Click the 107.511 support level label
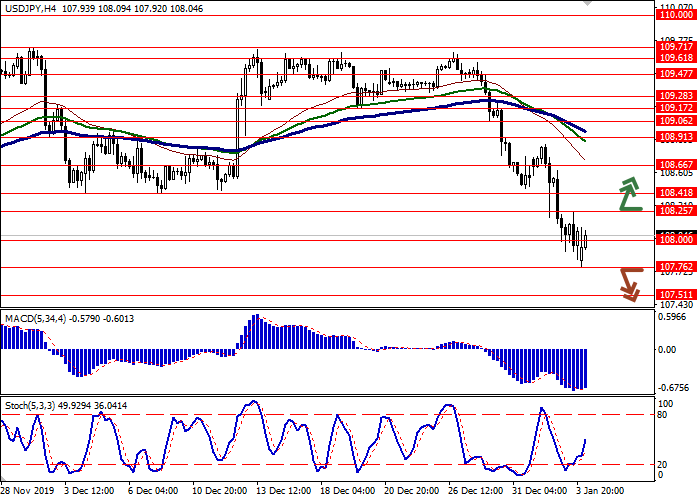 (677, 294)
